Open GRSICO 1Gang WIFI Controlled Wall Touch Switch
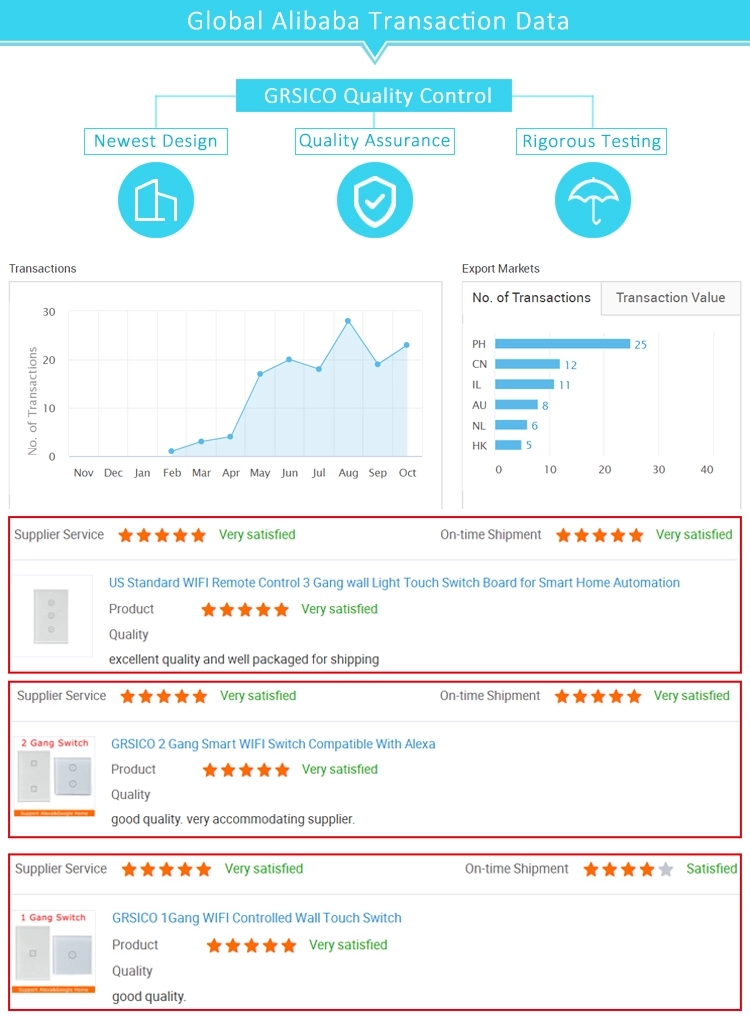This screenshot has height=1028, width=750. pyautogui.click(x=256, y=918)
